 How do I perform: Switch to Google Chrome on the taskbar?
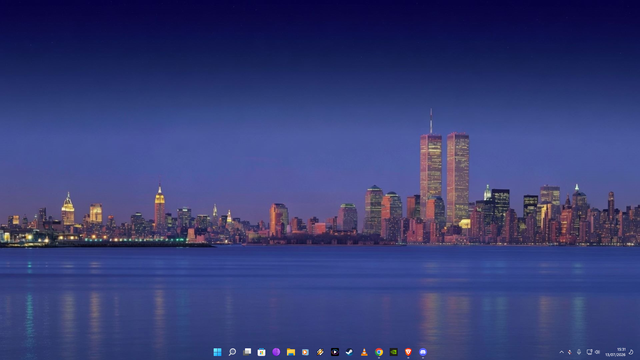379,352
